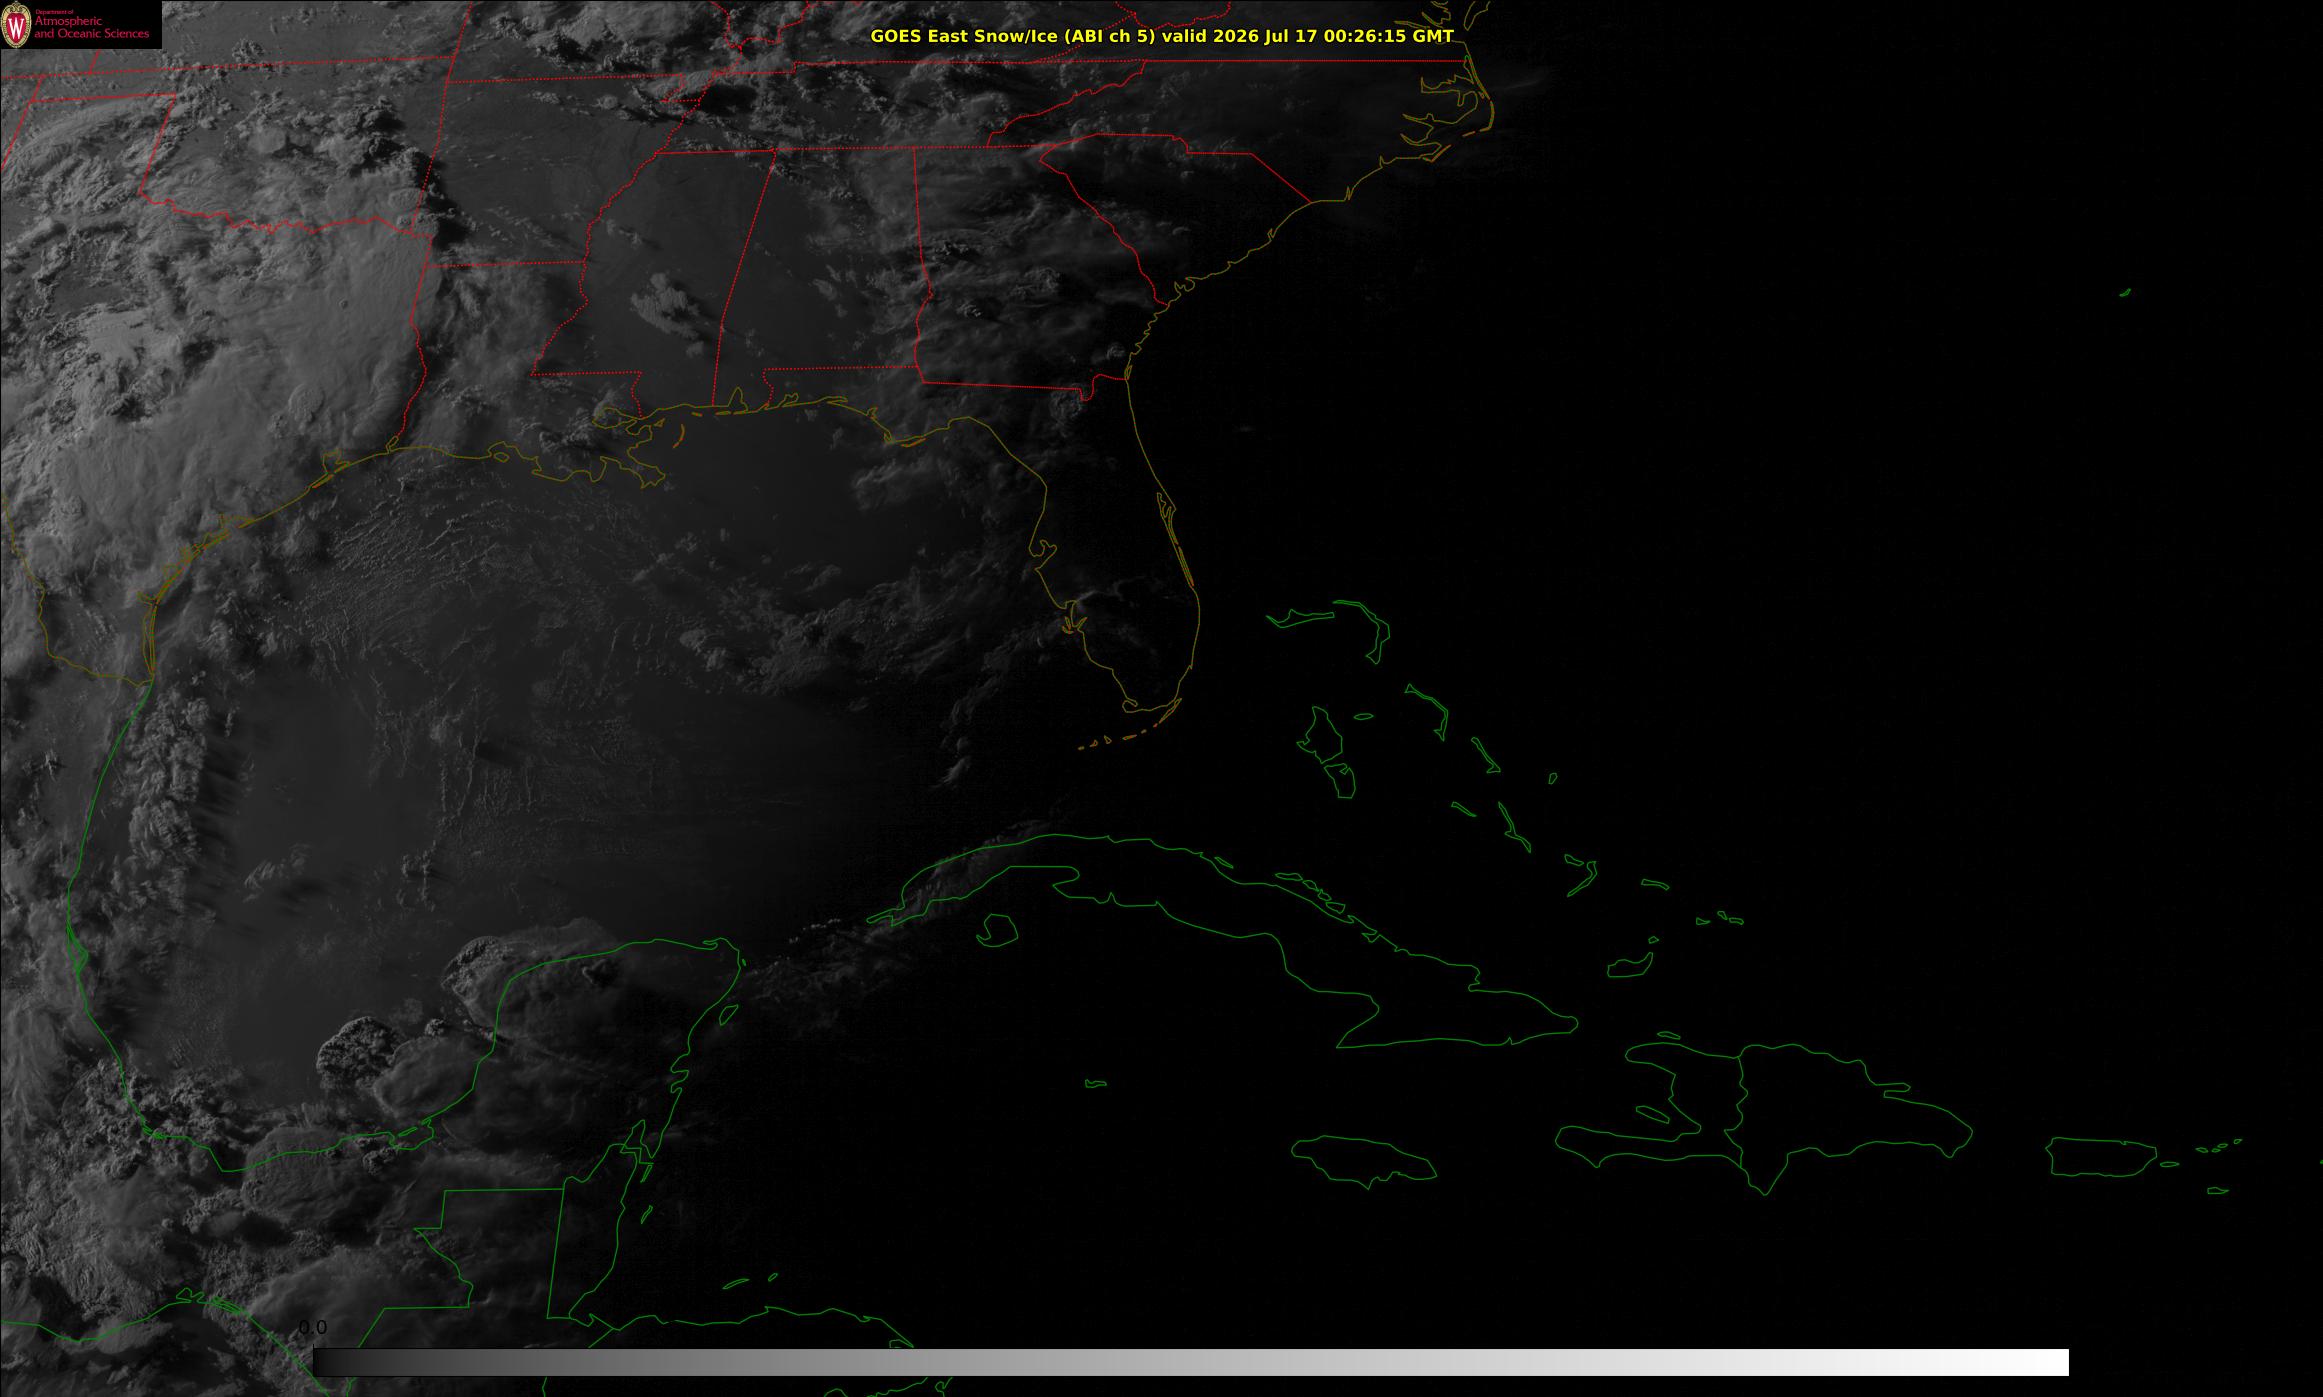Click the 0.0 label above the colorbar
The height and width of the screenshot is (1397, 2323).
(x=312, y=1328)
